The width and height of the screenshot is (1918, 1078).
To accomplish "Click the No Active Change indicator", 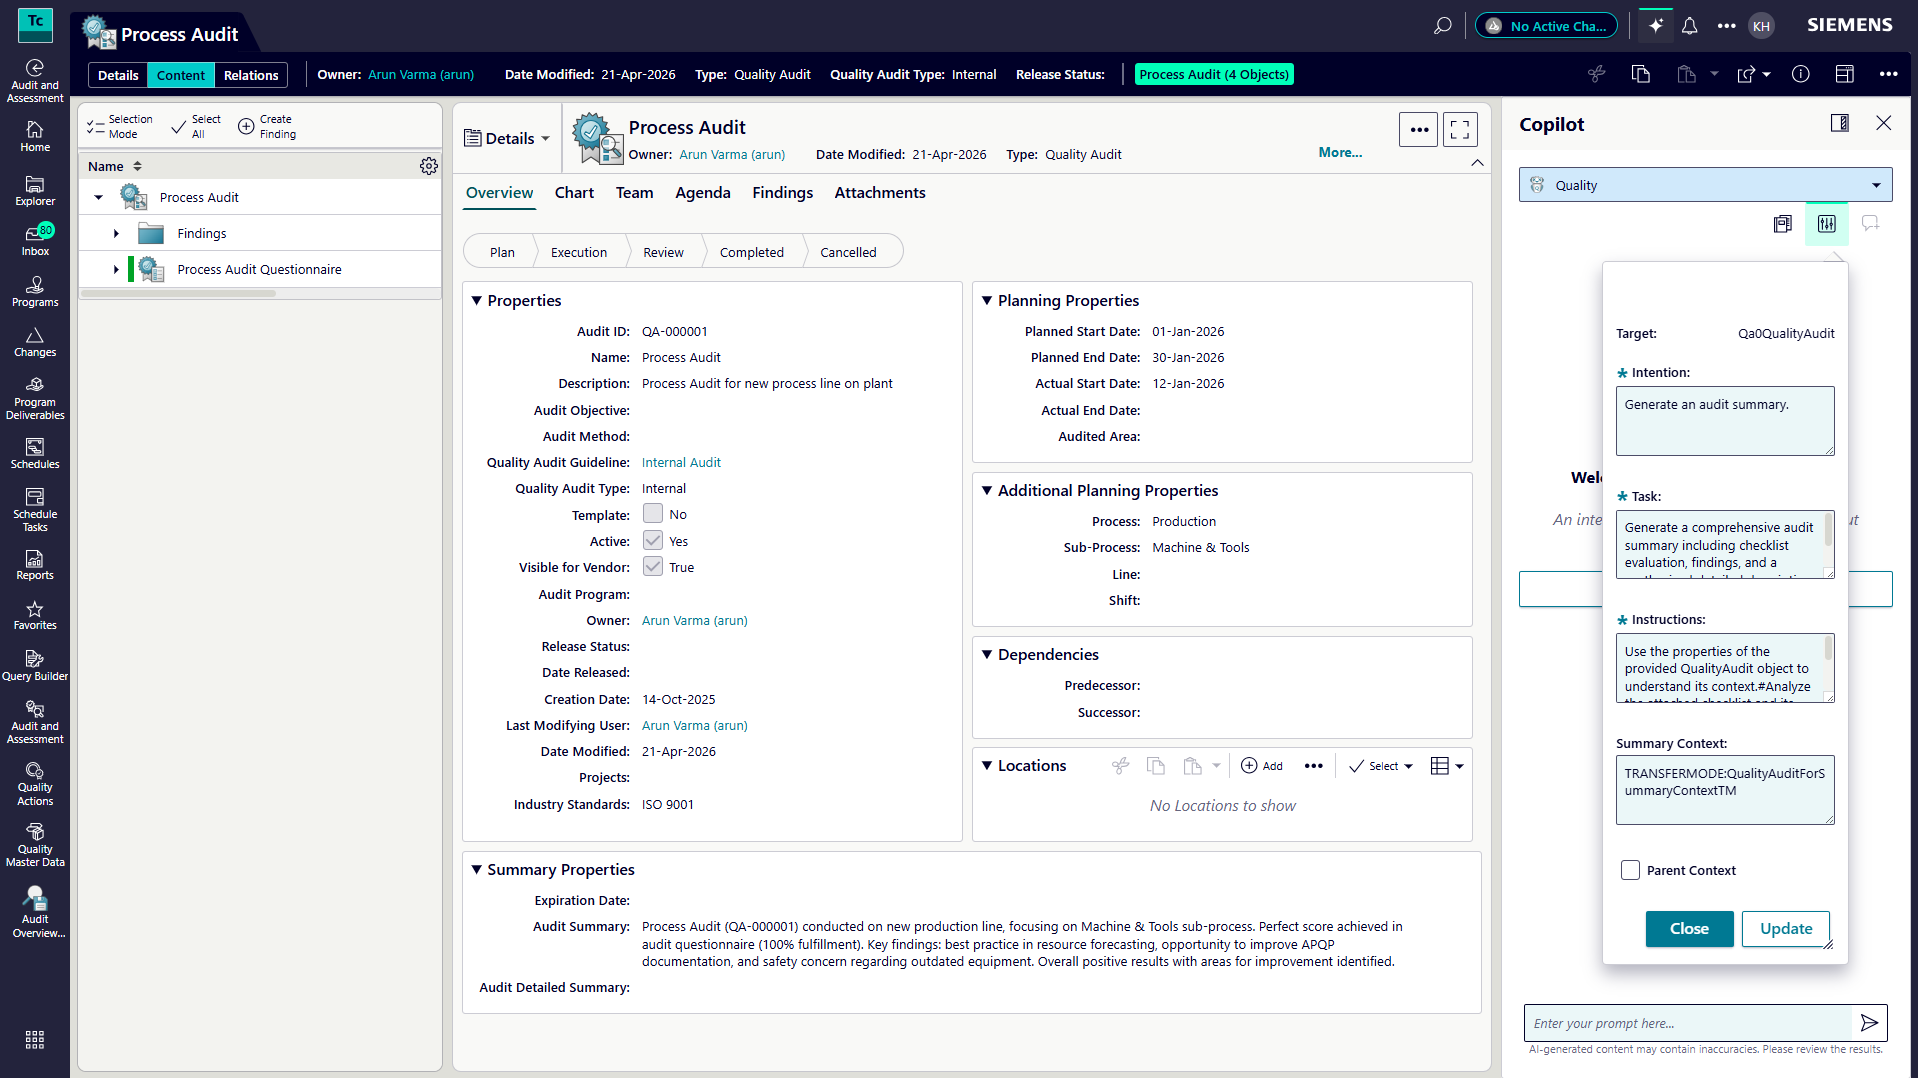I will (x=1546, y=26).
